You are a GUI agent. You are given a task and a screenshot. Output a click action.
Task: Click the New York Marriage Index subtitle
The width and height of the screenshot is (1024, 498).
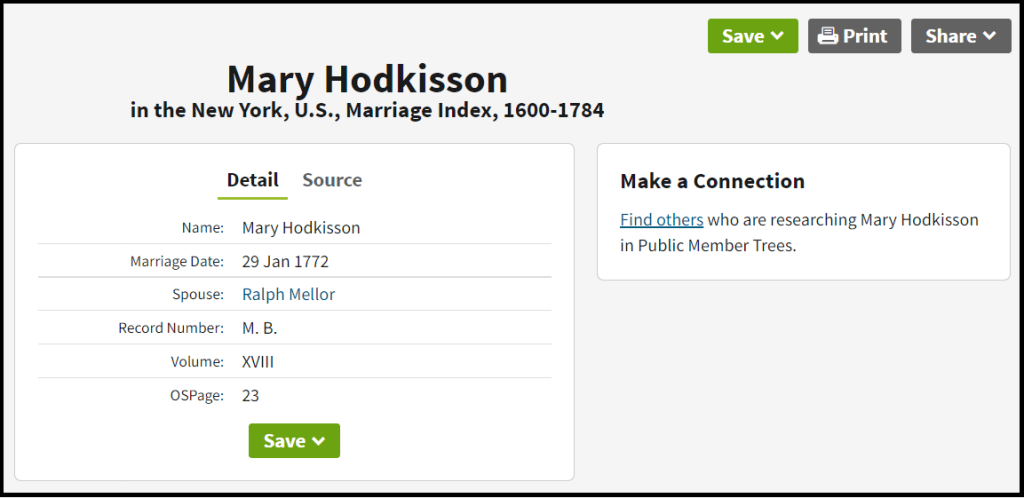(x=367, y=110)
